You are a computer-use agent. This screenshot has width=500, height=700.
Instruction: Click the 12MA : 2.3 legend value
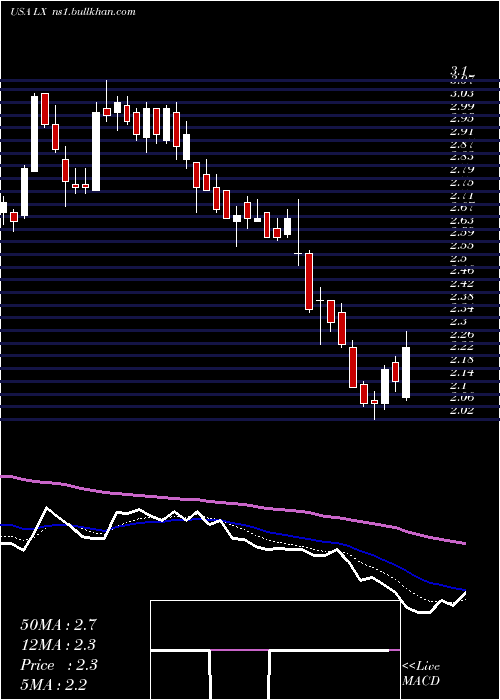click(58, 645)
